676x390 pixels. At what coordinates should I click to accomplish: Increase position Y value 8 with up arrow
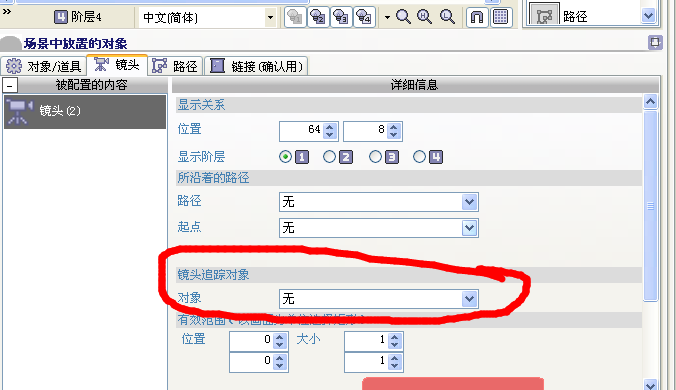(x=394, y=127)
